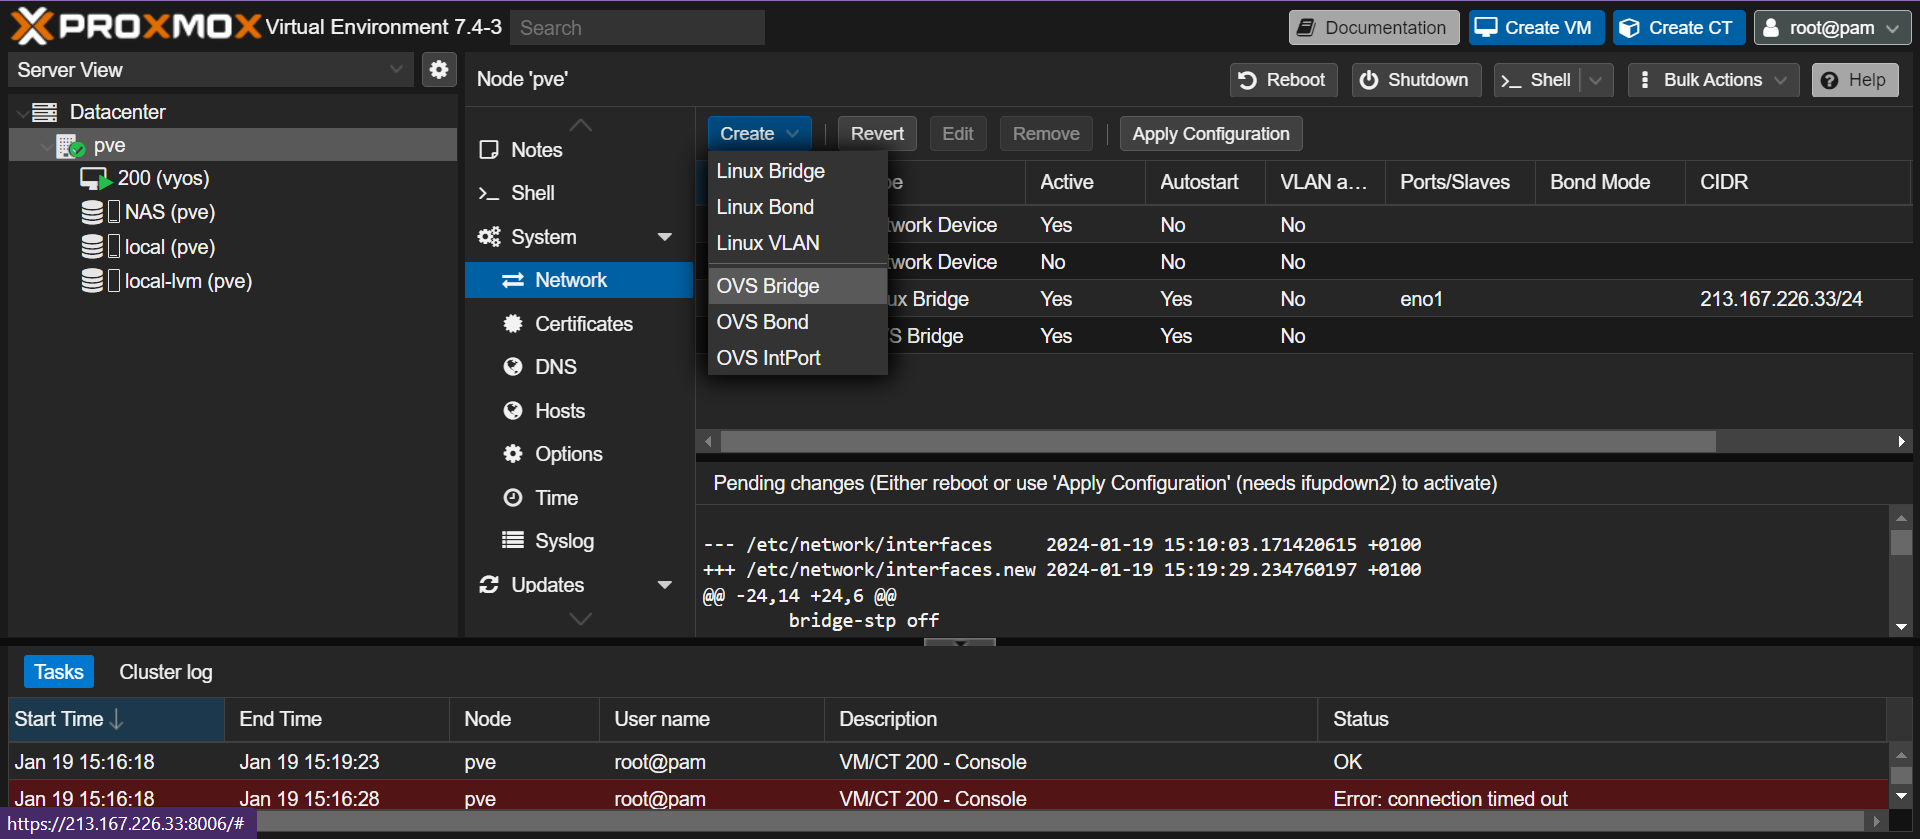Viewport: 1920px width, 839px height.
Task: Toggle the Create dropdown button
Action: click(759, 134)
